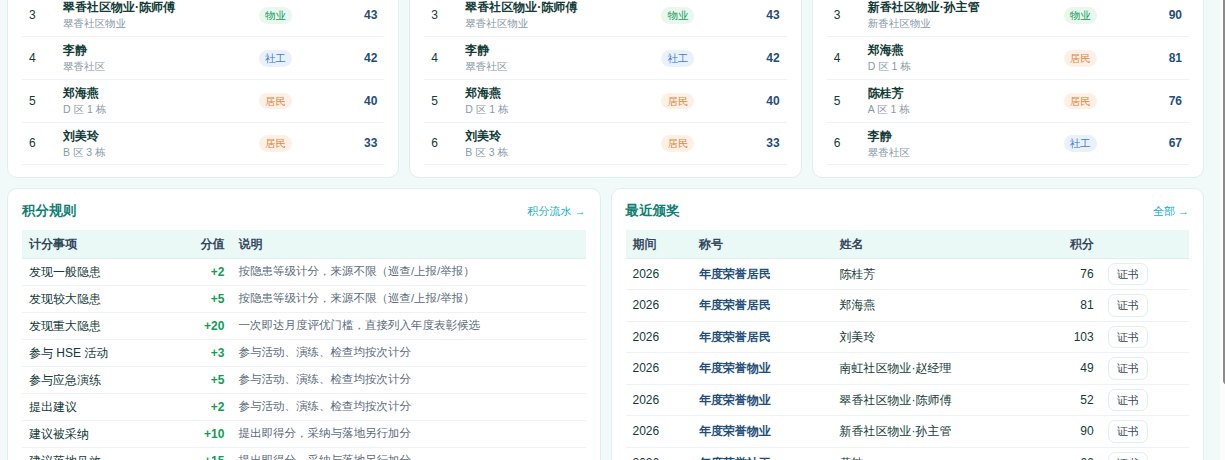Open 证书 for 南虹社区物业·赵经理
The image size is (1225, 460).
tap(1127, 369)
